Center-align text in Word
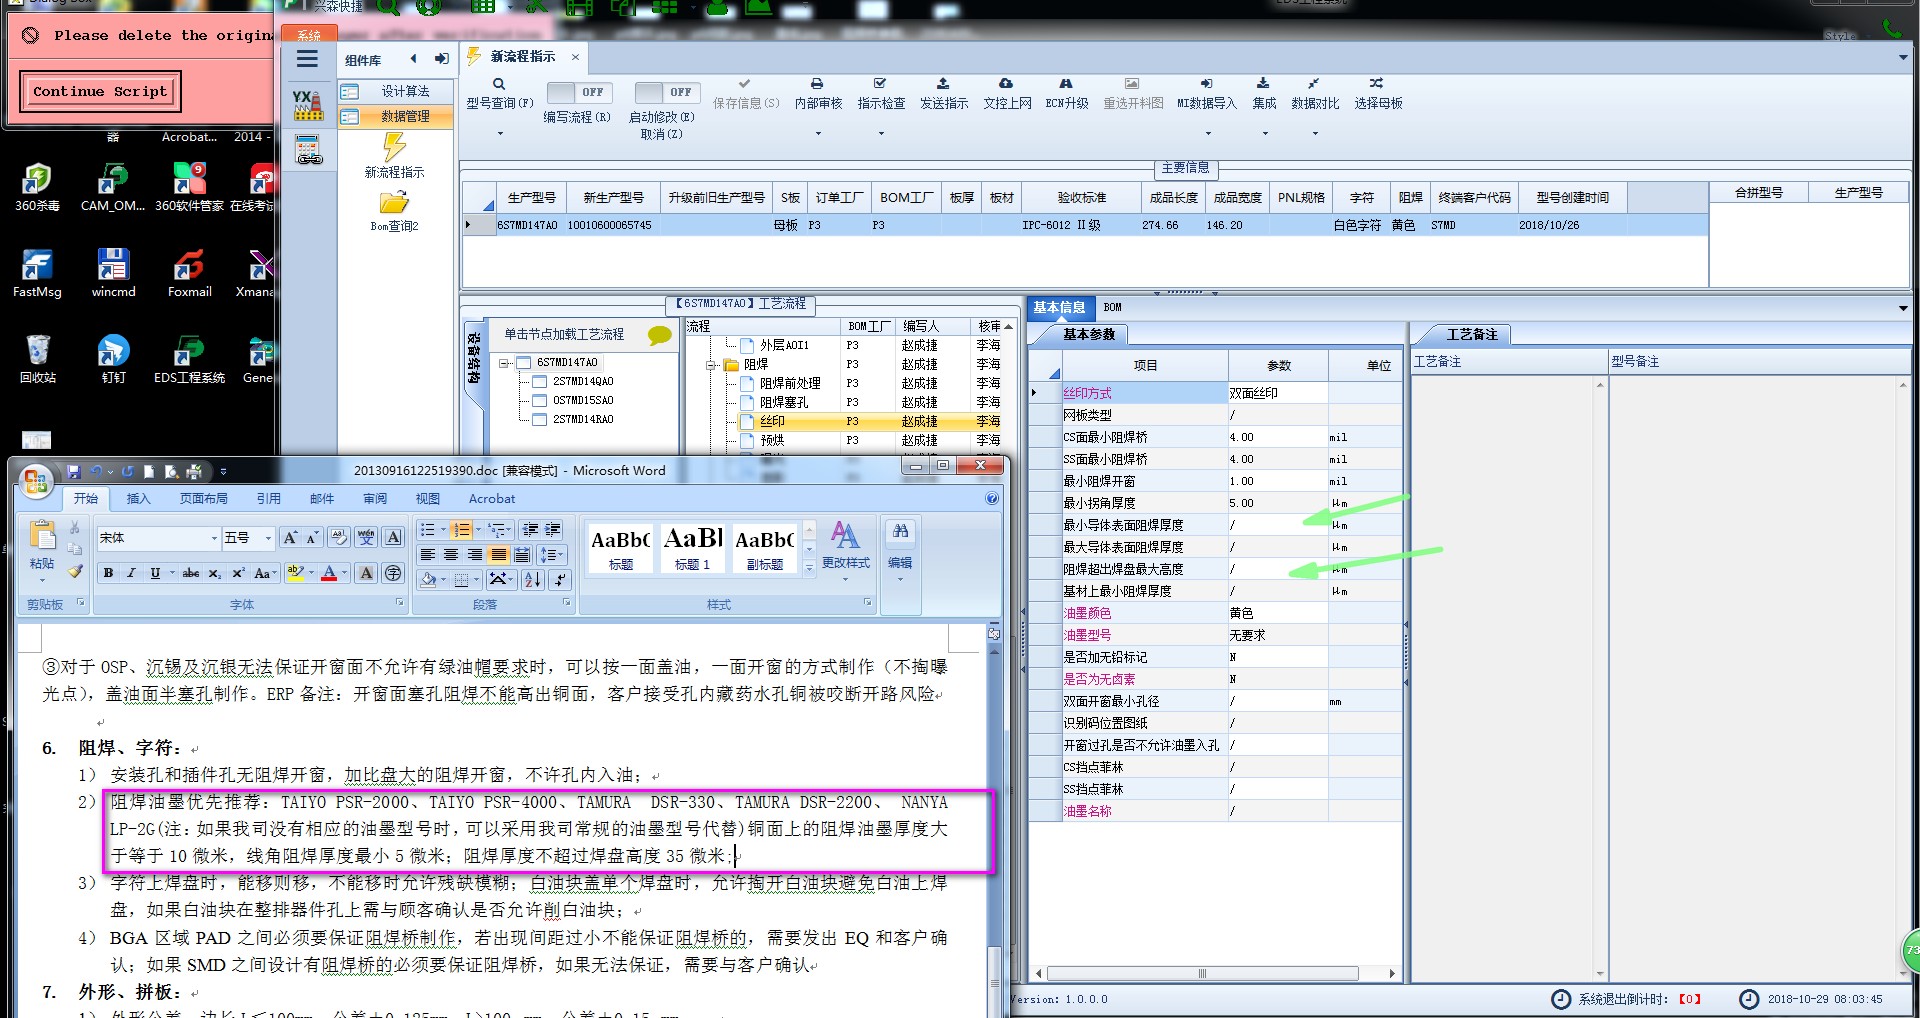This screenshot has width=1920, height=1018. pos(451,555)
